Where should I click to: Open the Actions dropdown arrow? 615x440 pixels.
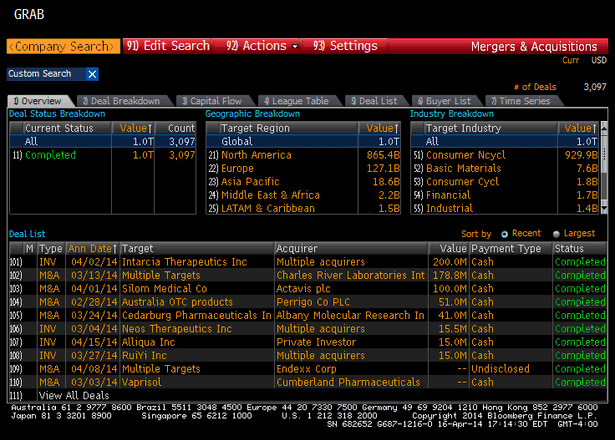pyautogui.click(x=295, y=46)
